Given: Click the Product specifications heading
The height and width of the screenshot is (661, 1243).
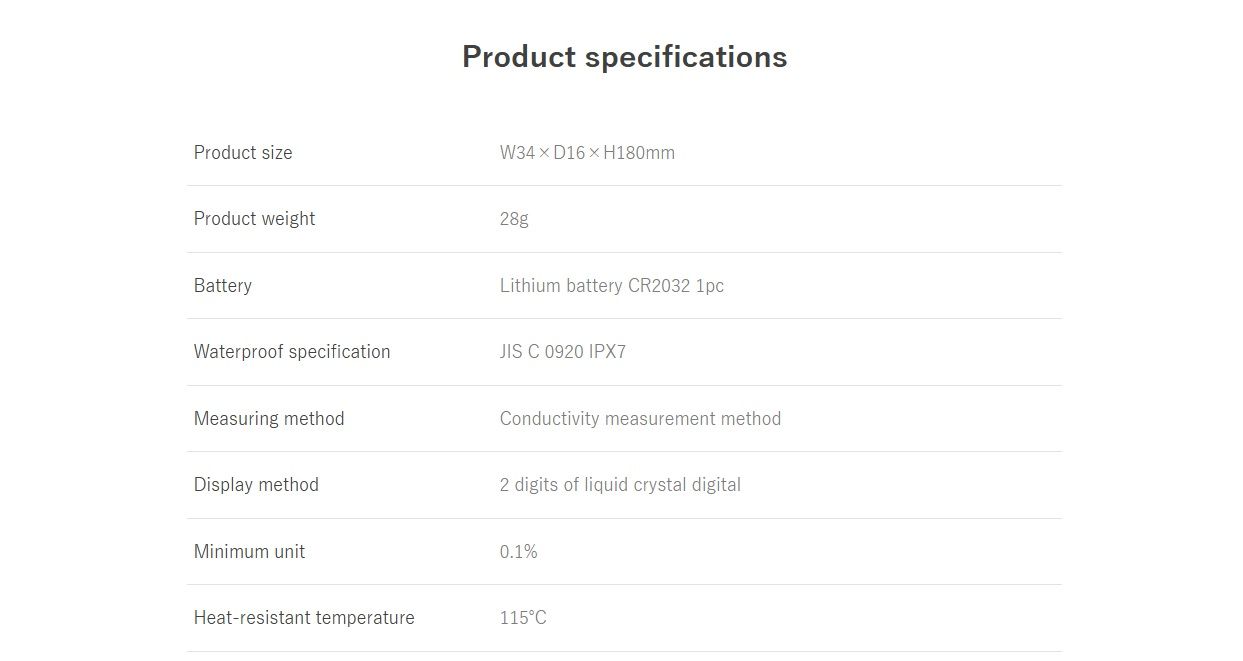Looking at the screenshot, I should (624, 57).
